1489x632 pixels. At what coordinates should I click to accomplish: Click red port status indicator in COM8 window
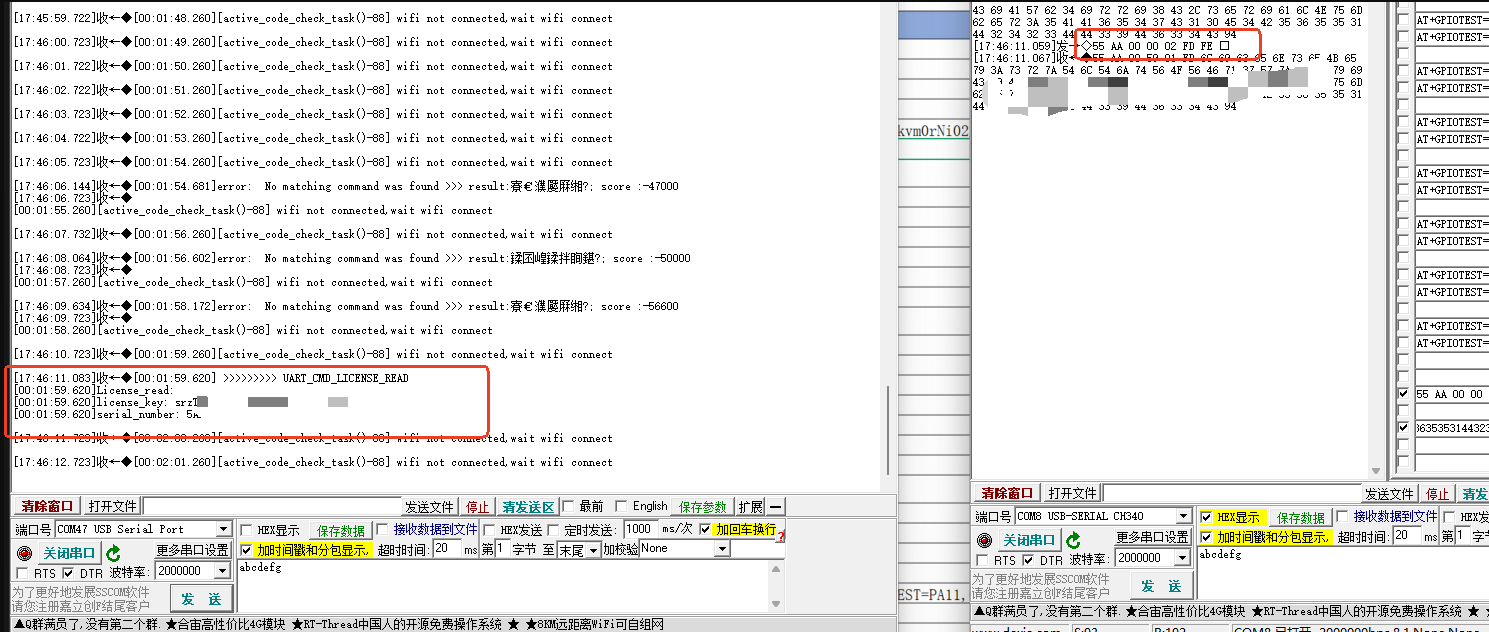click(x=984, y=541)
